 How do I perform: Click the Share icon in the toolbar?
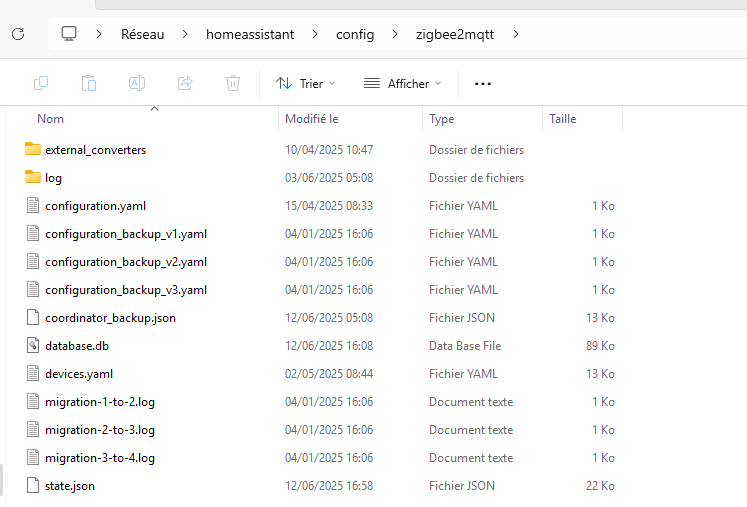point(185,83)
